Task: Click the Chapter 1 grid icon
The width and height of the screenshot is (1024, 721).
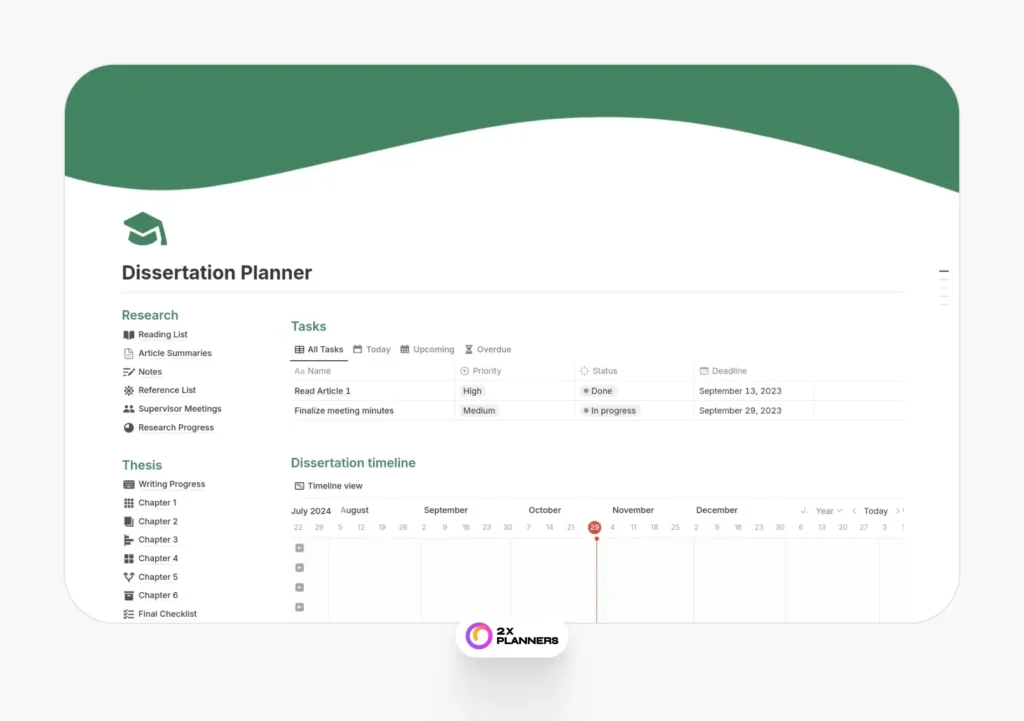Action: 128,503
